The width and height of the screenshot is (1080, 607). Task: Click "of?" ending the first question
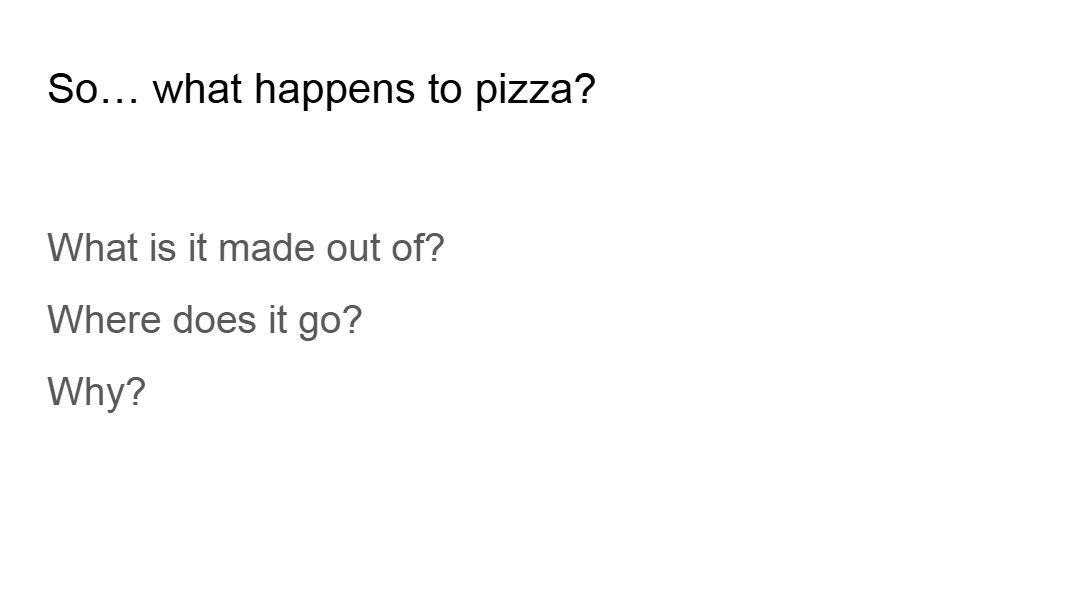[417, 247]
